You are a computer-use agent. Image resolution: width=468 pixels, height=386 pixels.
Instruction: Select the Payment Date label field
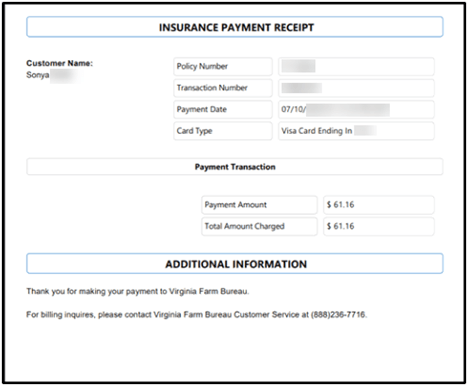click(x=223, y=109)
